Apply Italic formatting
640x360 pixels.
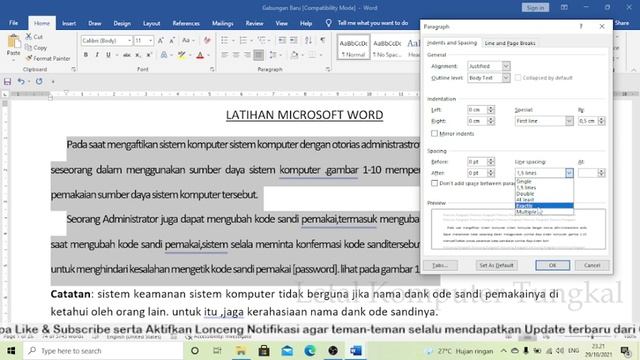coord(97,55)
